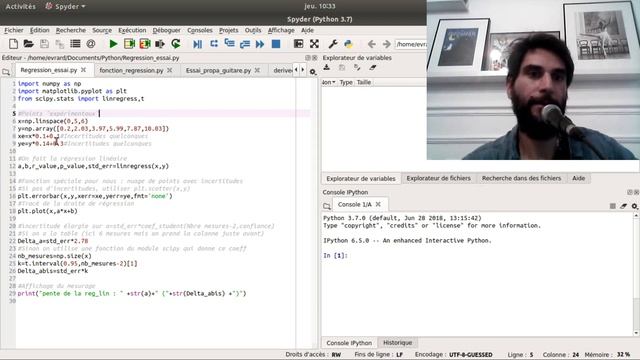Run the current cell icon

point(129,44)
